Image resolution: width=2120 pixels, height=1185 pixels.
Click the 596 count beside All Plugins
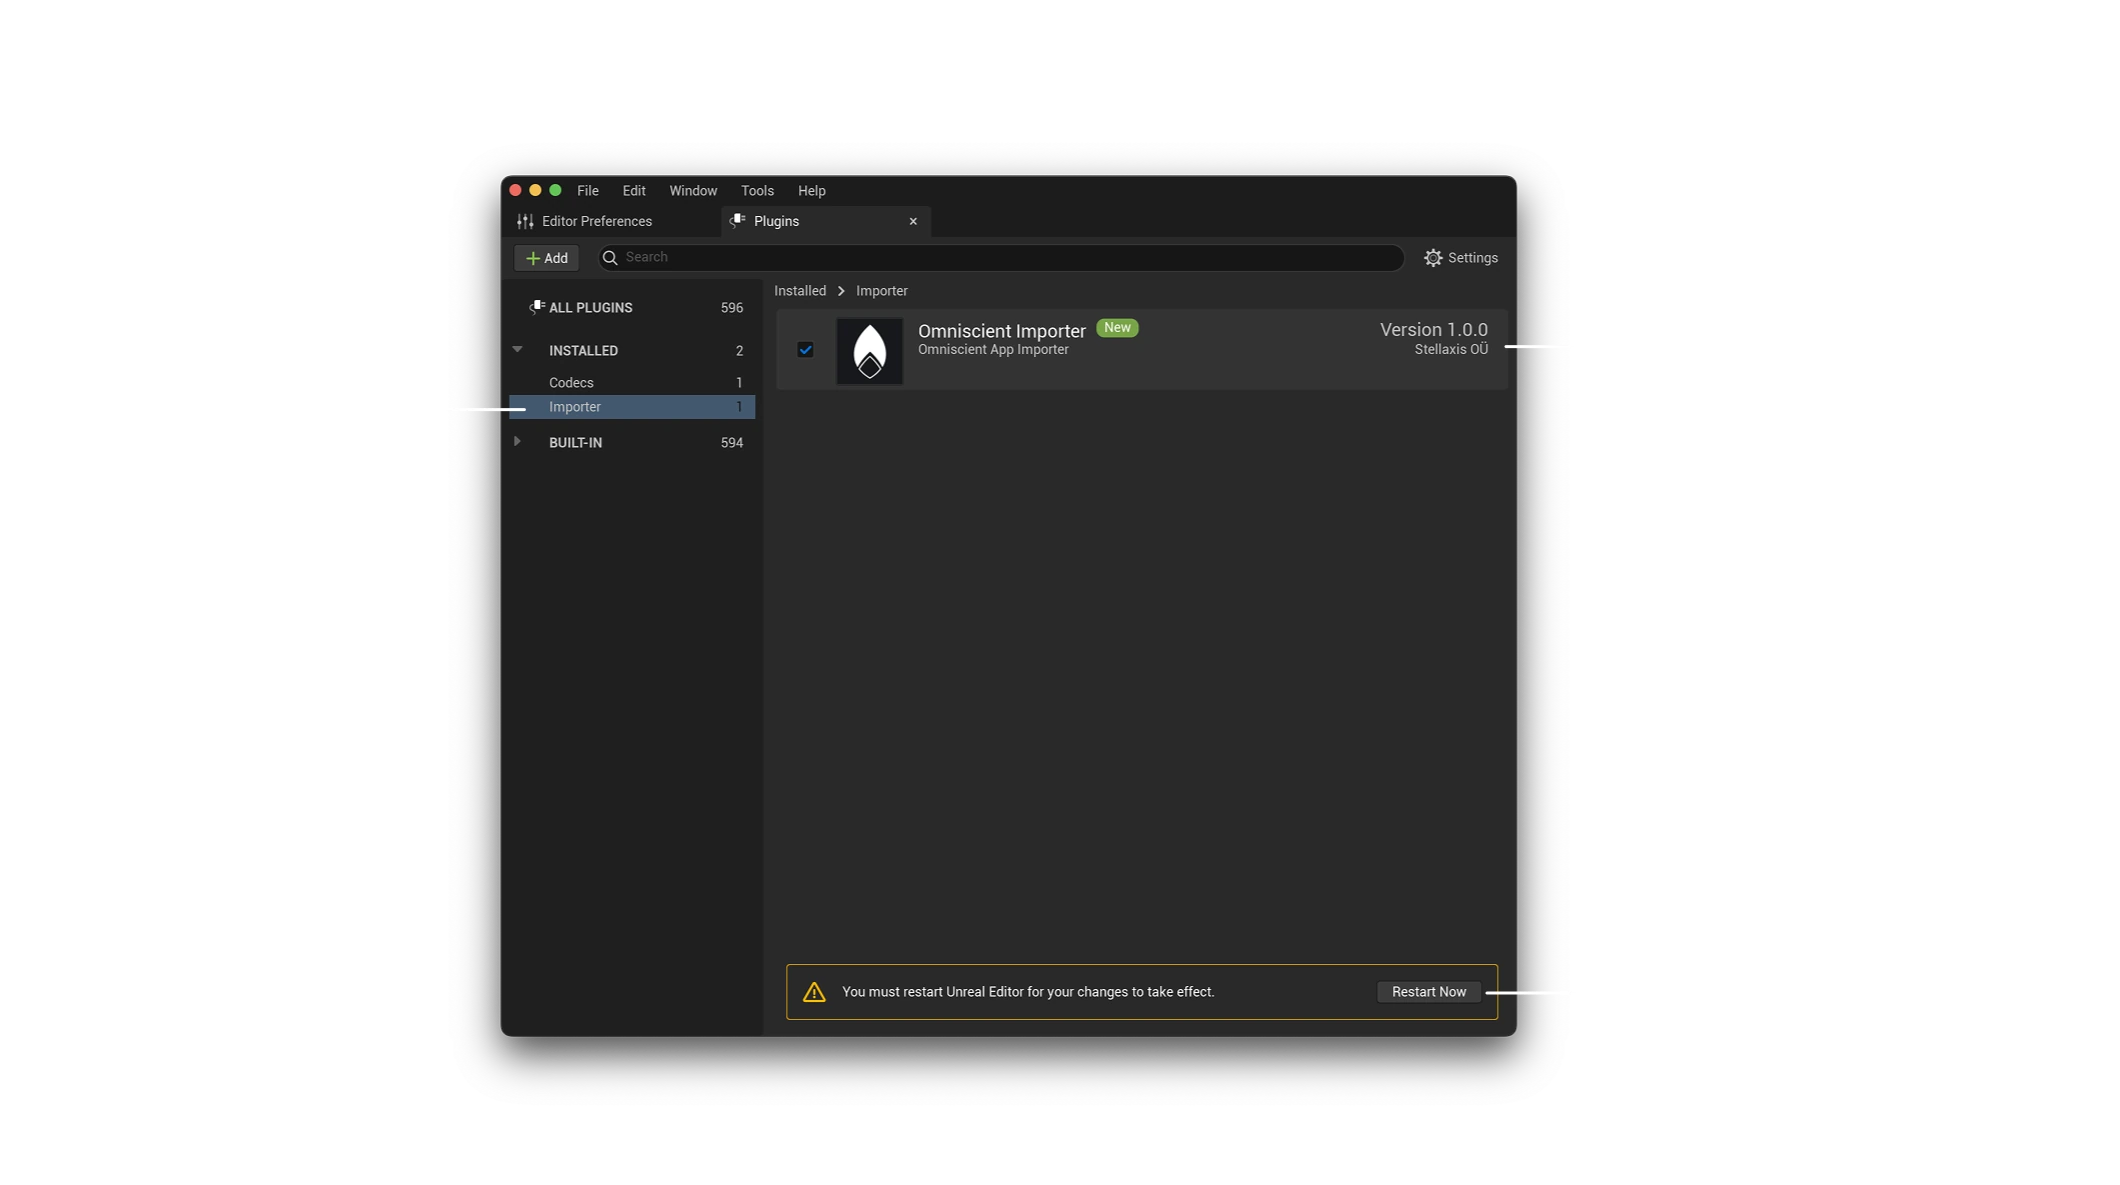pyautogui.click(x=732, y=308)
